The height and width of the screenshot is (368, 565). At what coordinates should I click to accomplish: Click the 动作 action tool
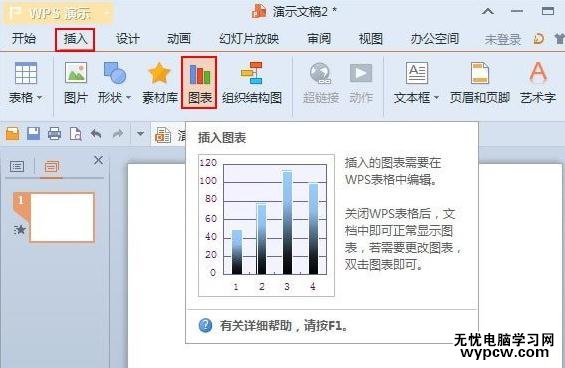361,83
